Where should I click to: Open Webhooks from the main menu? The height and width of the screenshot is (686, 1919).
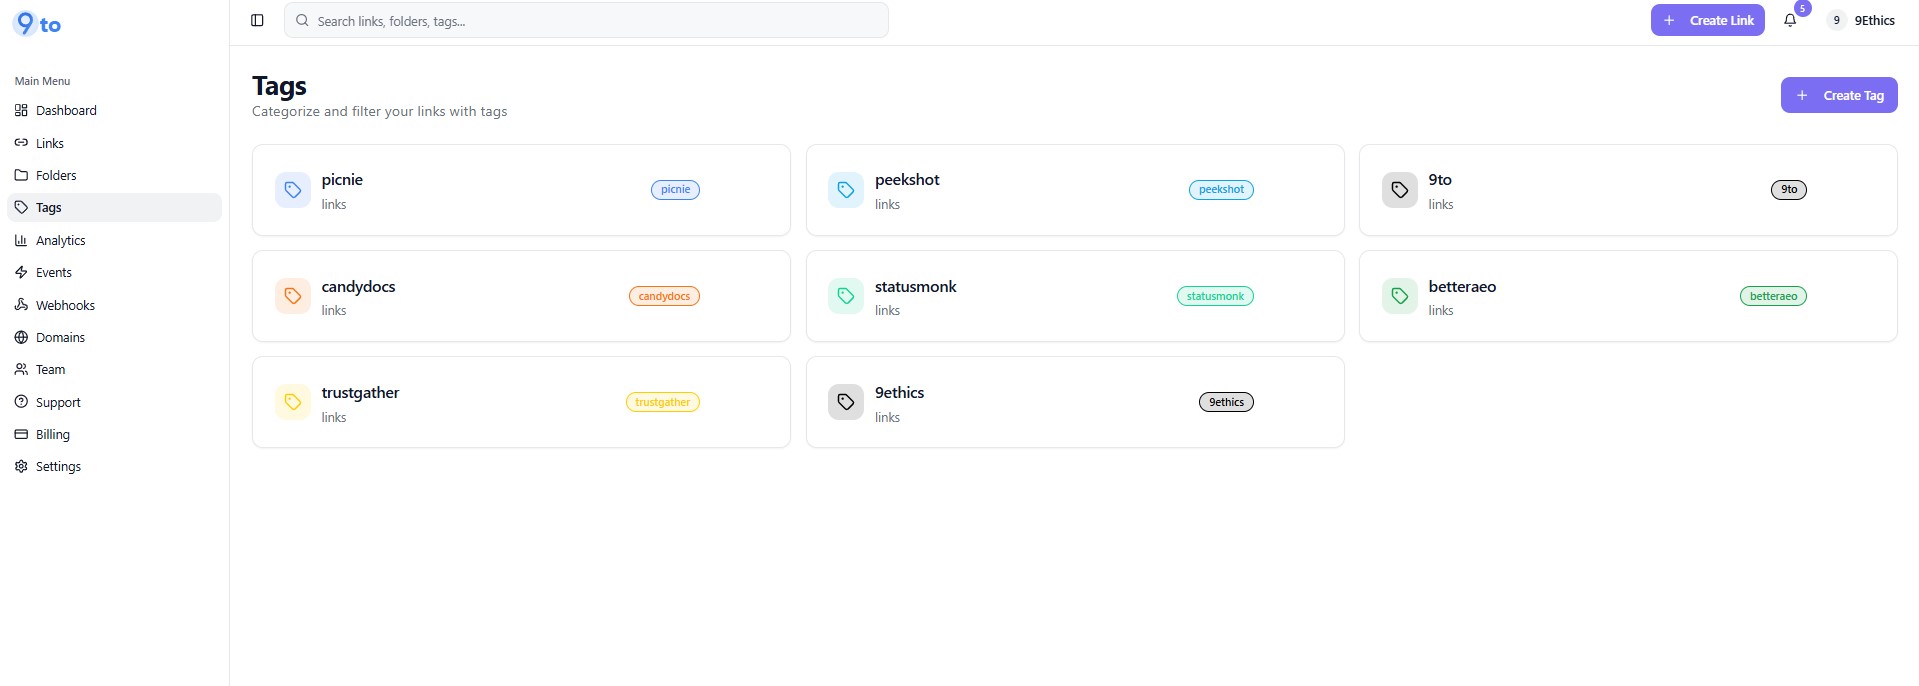(x=65, y=305)
